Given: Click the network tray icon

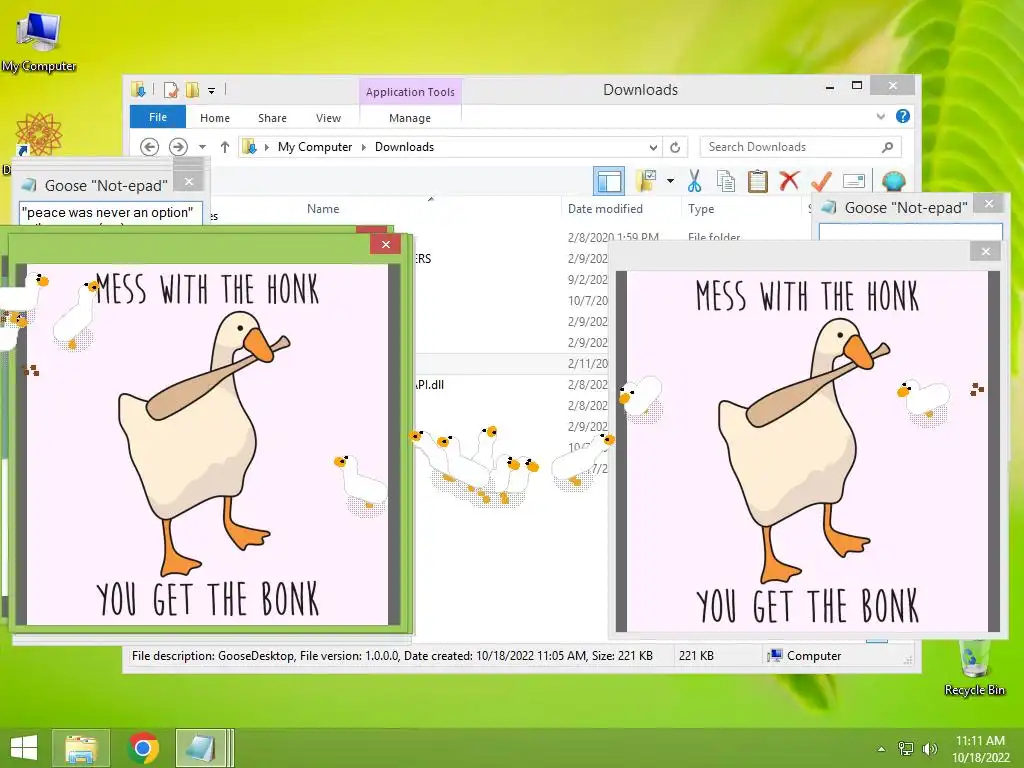Looking at the screenshot, I should [906, 748].
